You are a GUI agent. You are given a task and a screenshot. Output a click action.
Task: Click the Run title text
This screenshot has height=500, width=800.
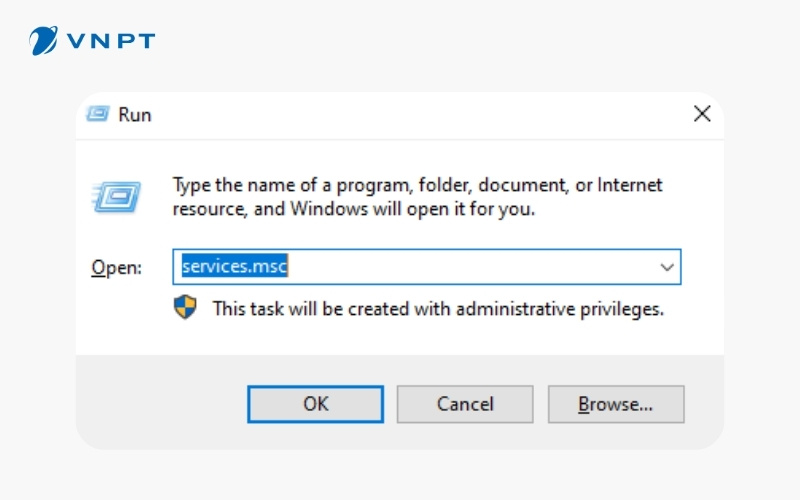pyautogui.click(x=135, y=114)
